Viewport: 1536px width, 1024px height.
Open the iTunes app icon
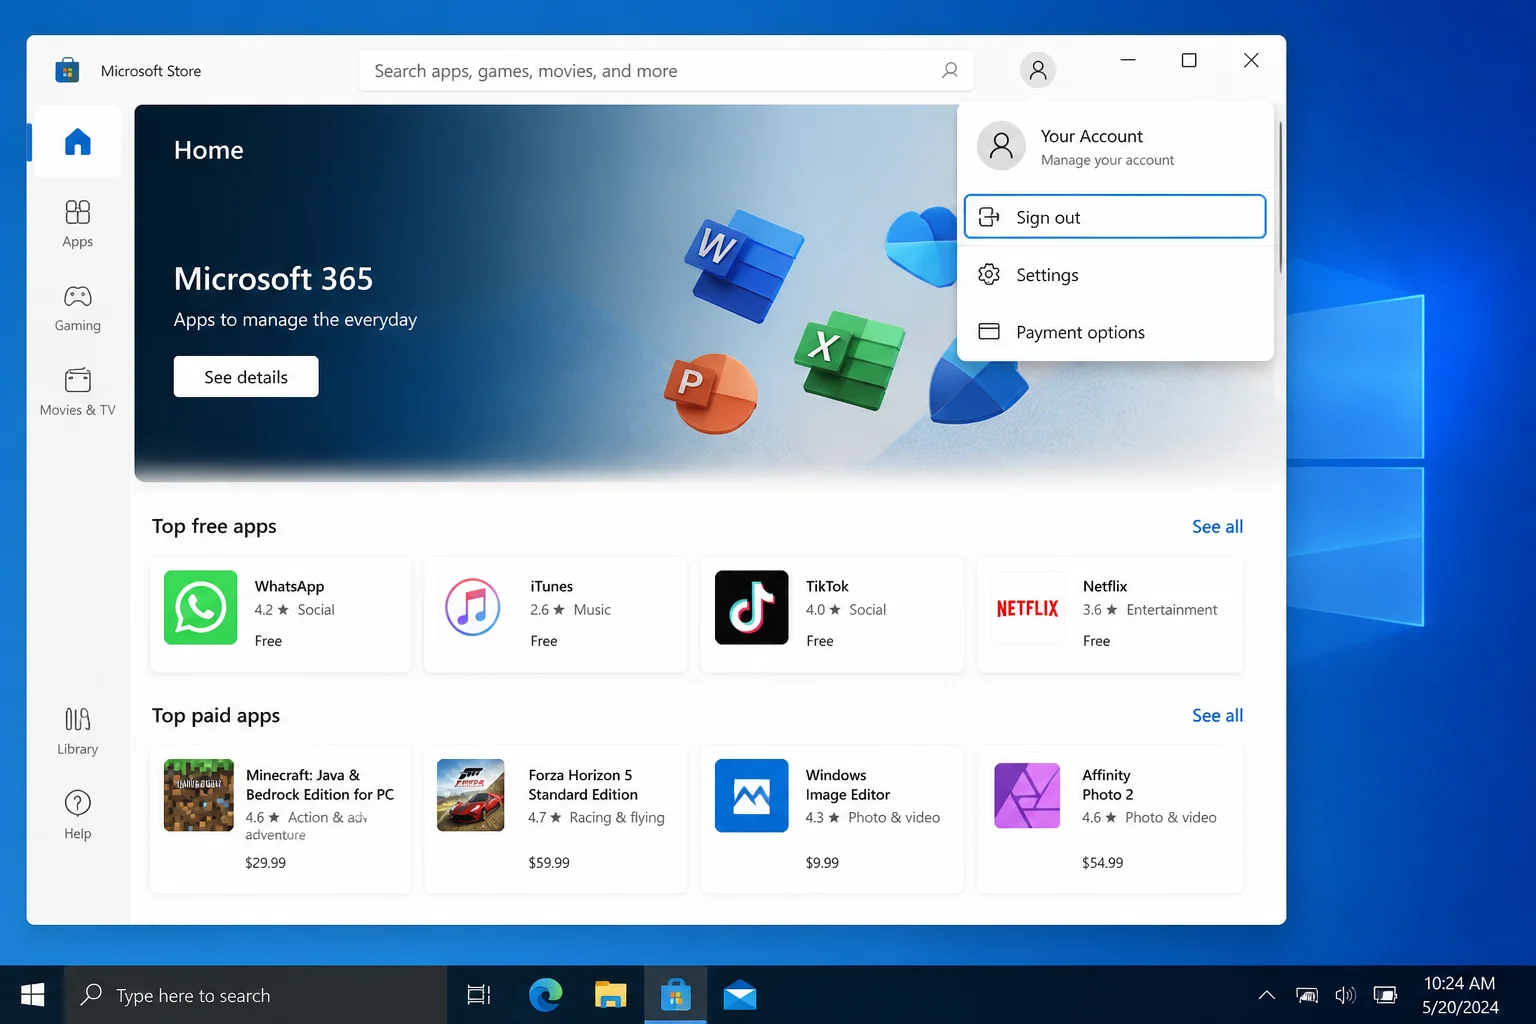click(x=473, y=608)
